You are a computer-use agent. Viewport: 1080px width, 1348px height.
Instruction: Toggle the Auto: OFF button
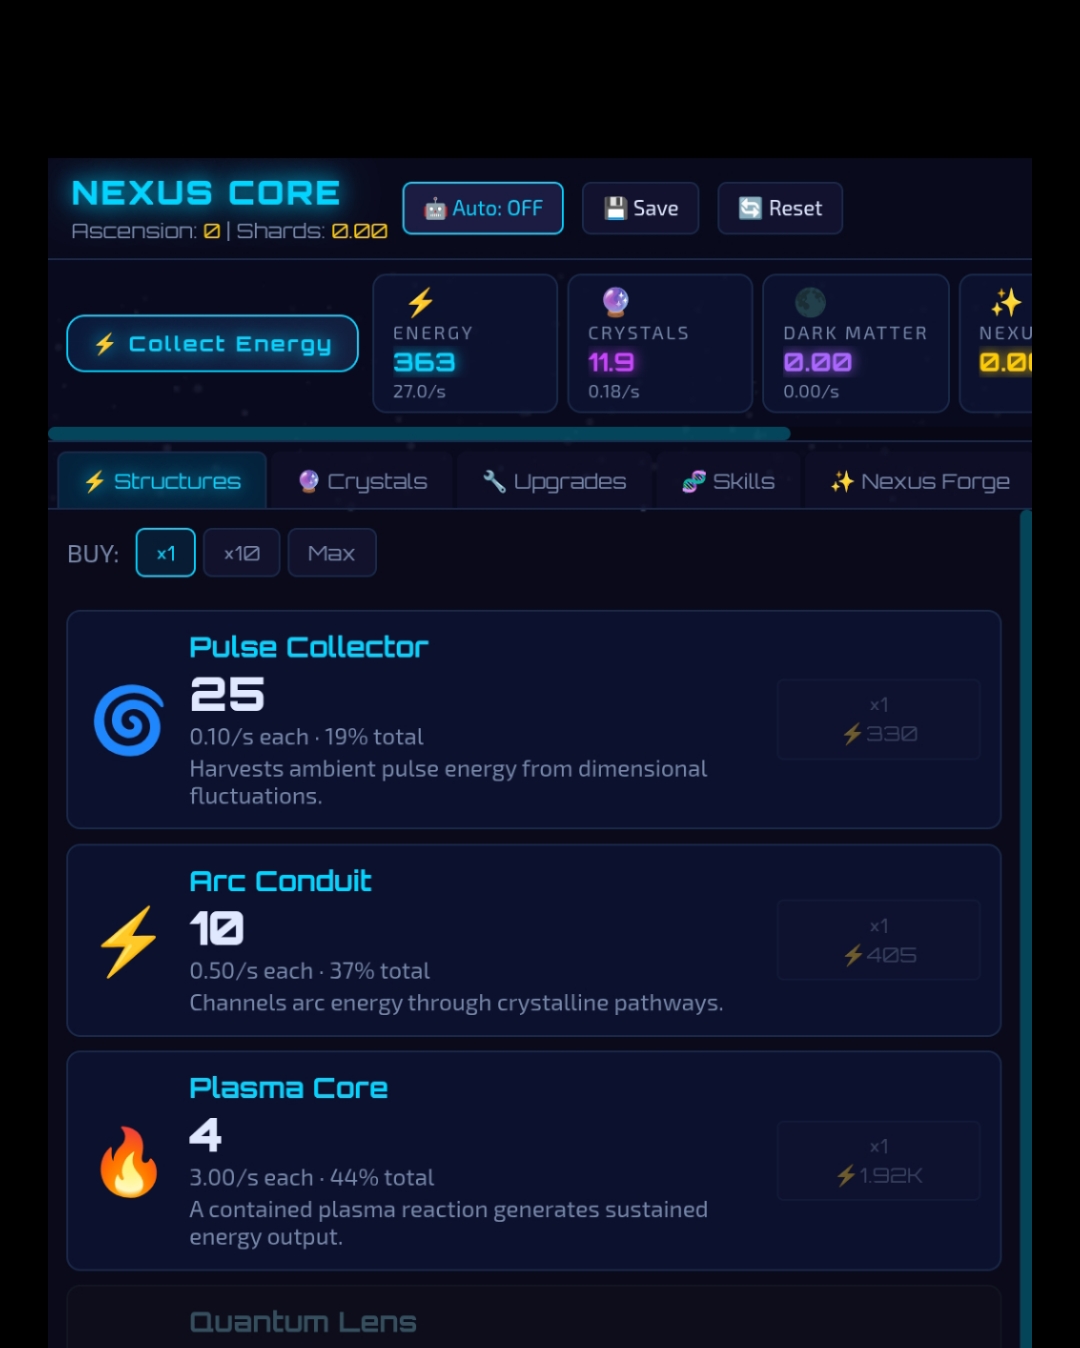coord(483,208)
